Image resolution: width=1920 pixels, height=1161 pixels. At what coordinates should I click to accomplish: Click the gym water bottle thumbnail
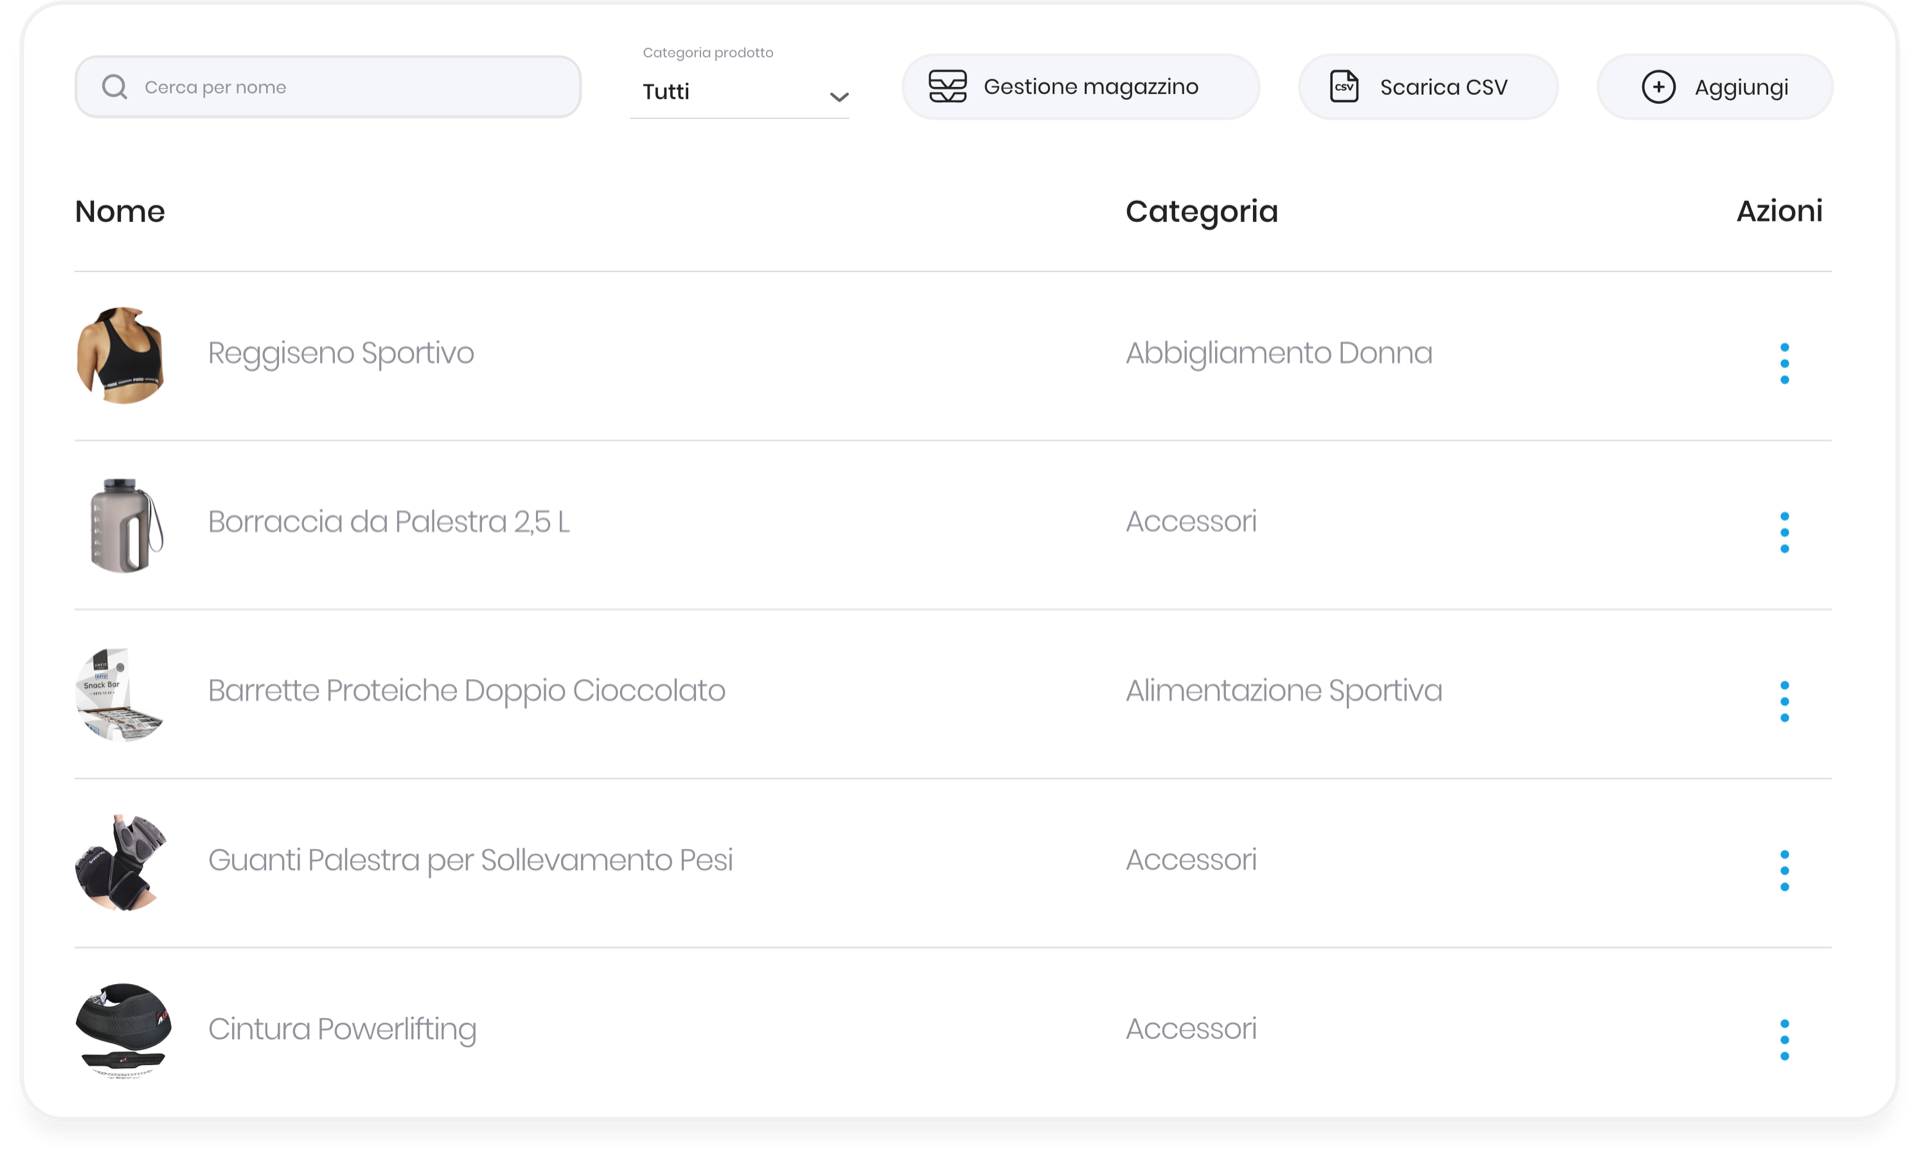[x=124, y=525]
